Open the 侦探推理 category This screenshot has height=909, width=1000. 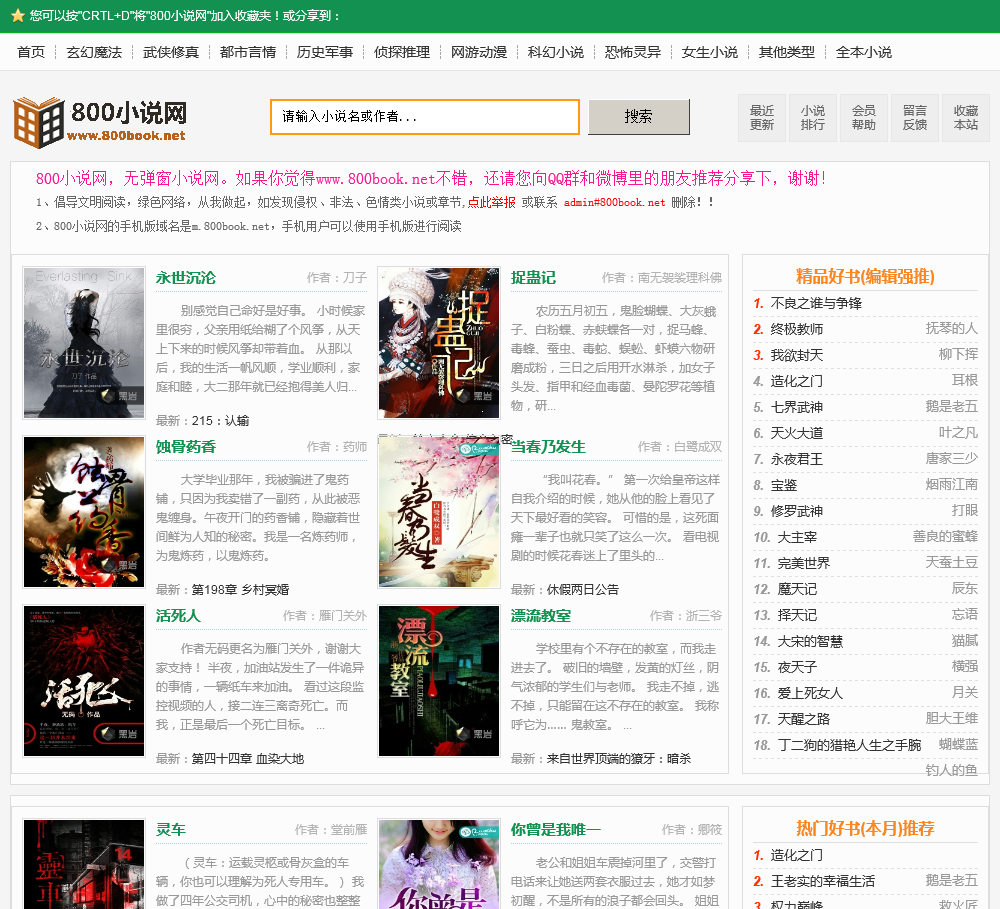point(402,52)
